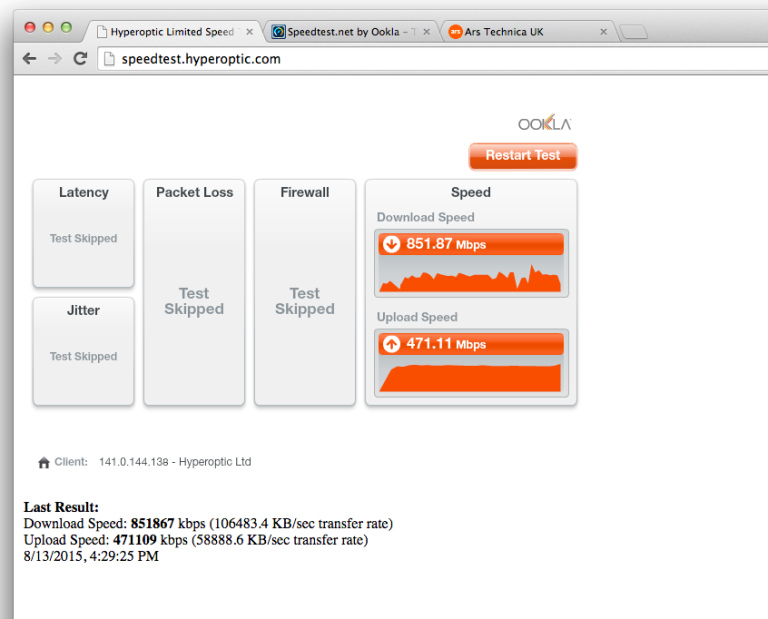Close the Hyperoptic Limited Speed tab
The height and width of the screenshot is (619, 768).
point(249,32)
